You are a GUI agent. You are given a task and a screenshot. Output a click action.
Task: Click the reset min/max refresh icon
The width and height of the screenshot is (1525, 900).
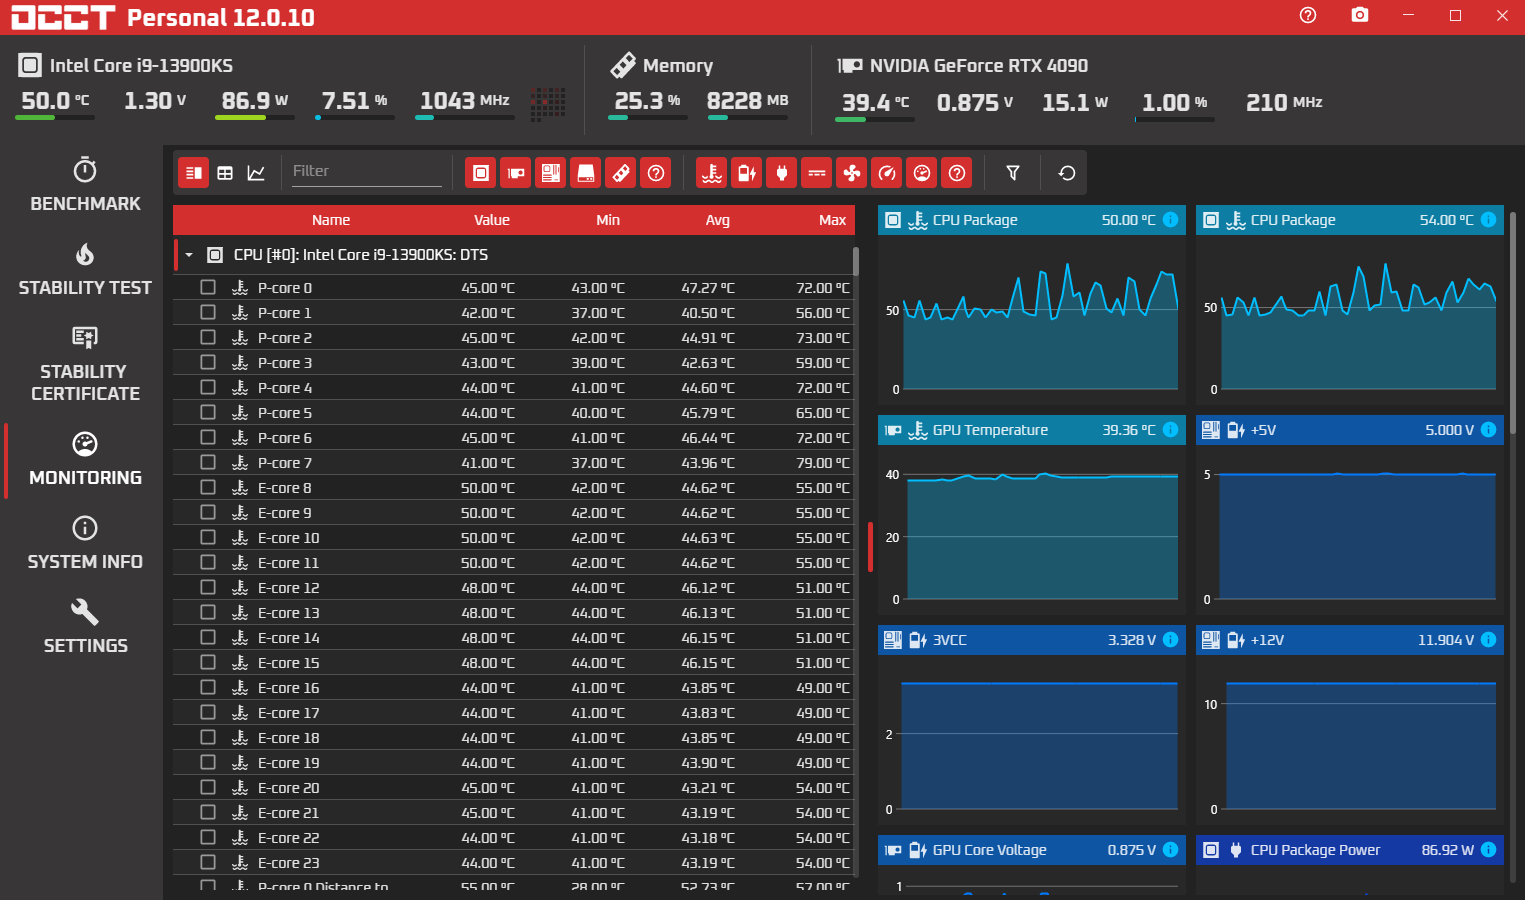point(1067,173)
